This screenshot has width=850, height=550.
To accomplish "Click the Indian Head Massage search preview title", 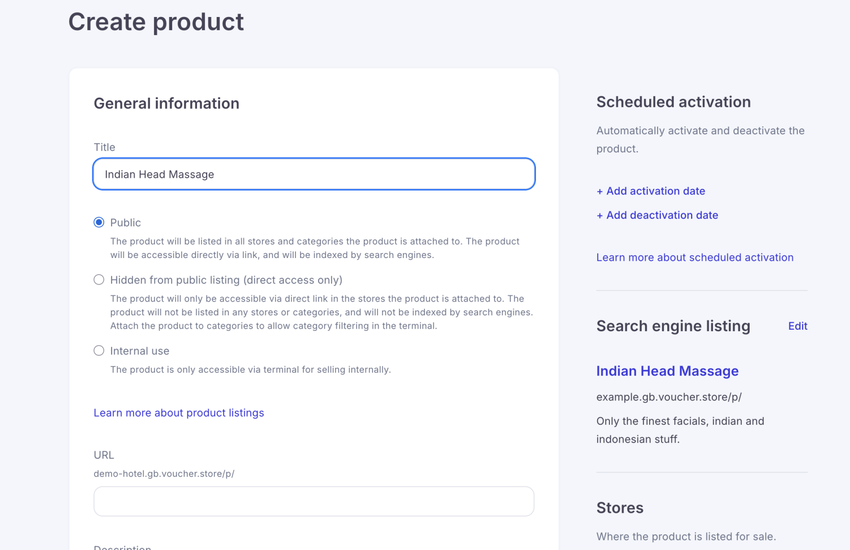I will [667, 371].
